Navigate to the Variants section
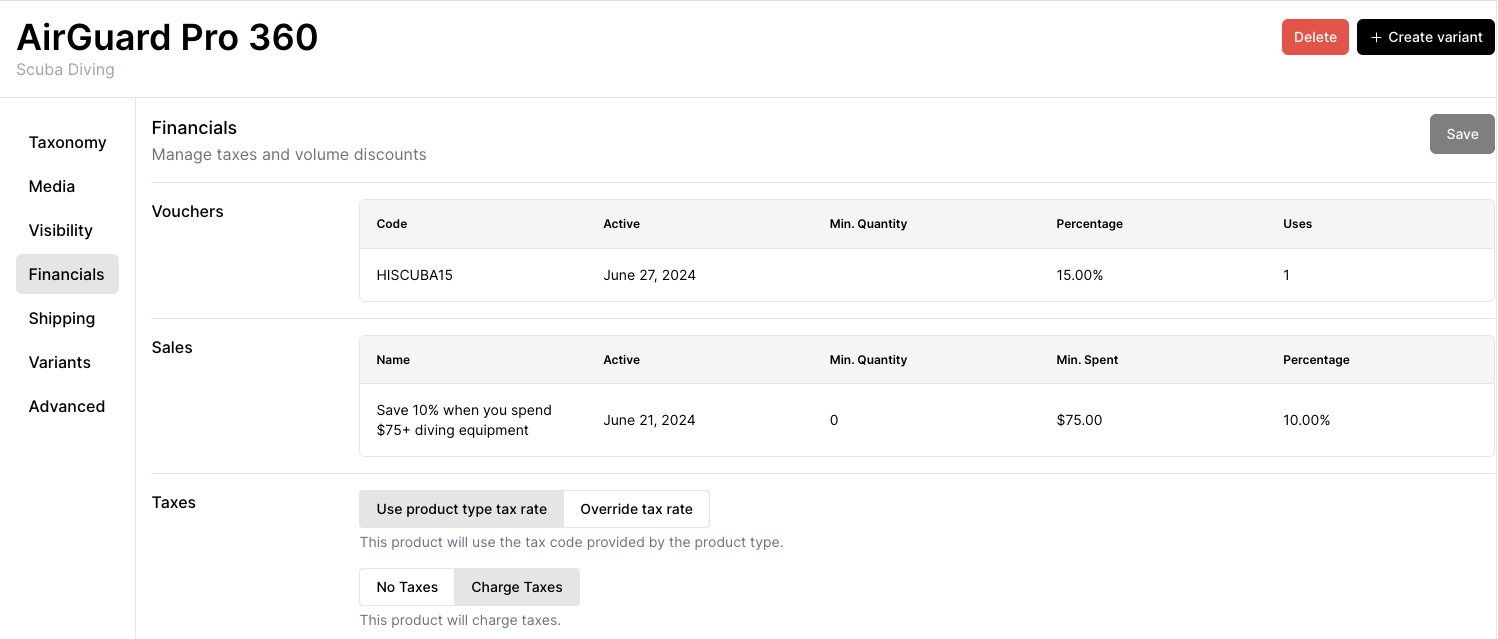The height and width of the screenshot is (639, 1498). click(60, 362)
